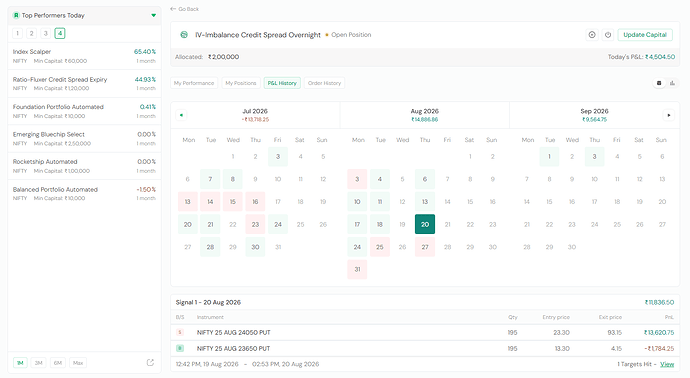
Task: Click the power icon beside Update Capital
Action: 608,35
